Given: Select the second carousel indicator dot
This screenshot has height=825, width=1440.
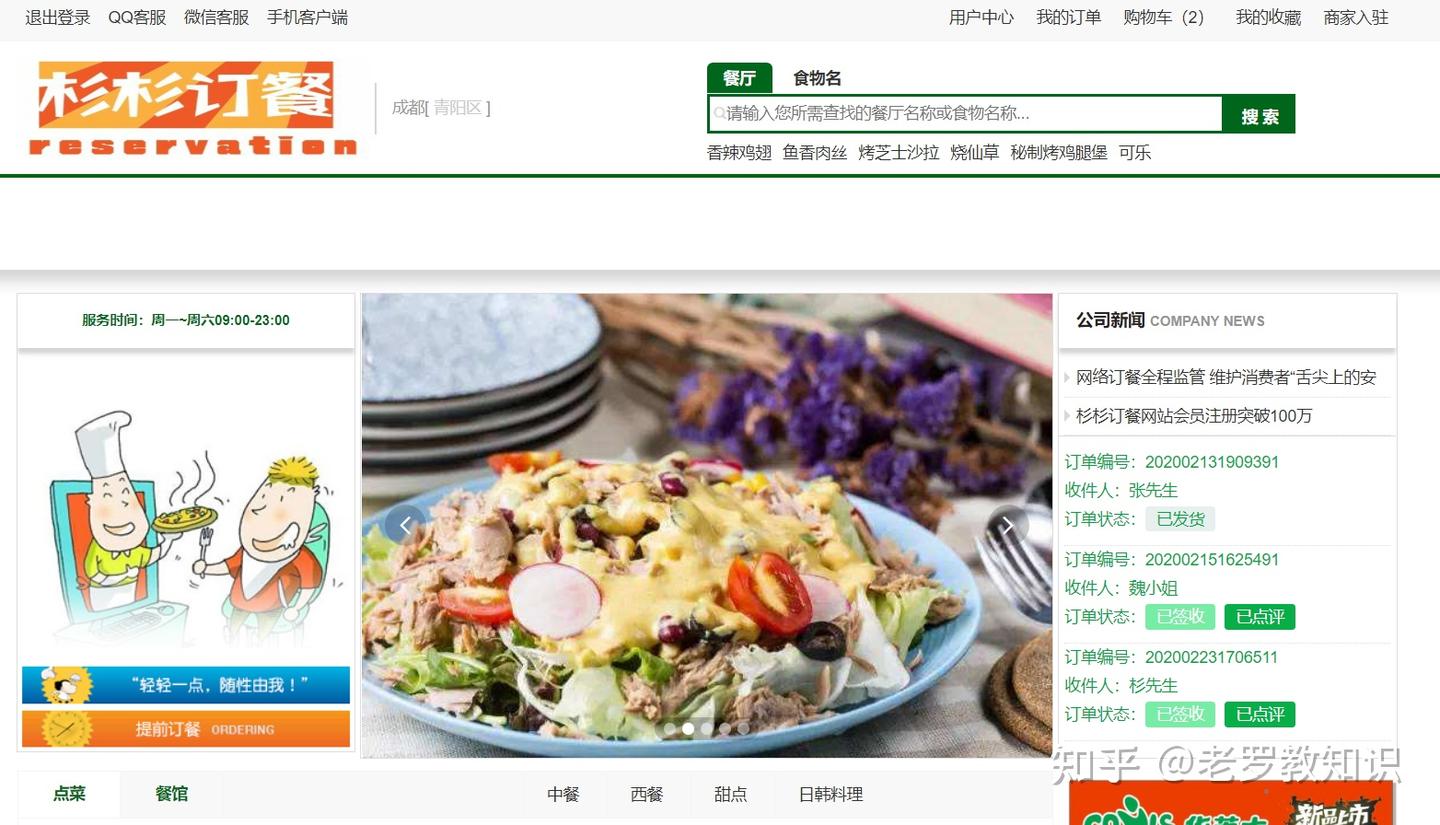Looking at the screenshot, I should point(688,729).
